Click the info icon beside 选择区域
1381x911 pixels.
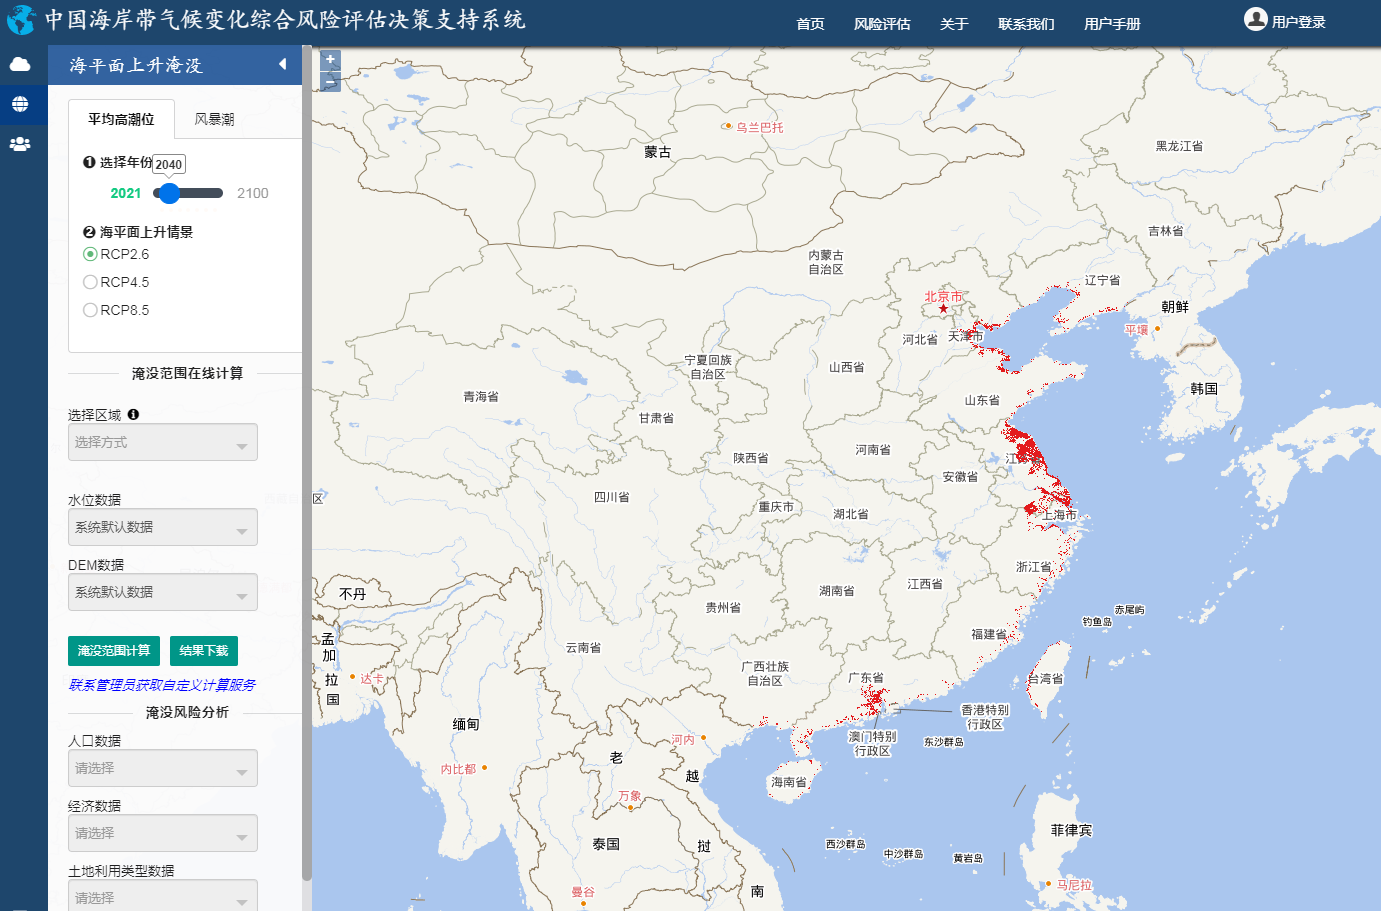click(x=133, y=415)
